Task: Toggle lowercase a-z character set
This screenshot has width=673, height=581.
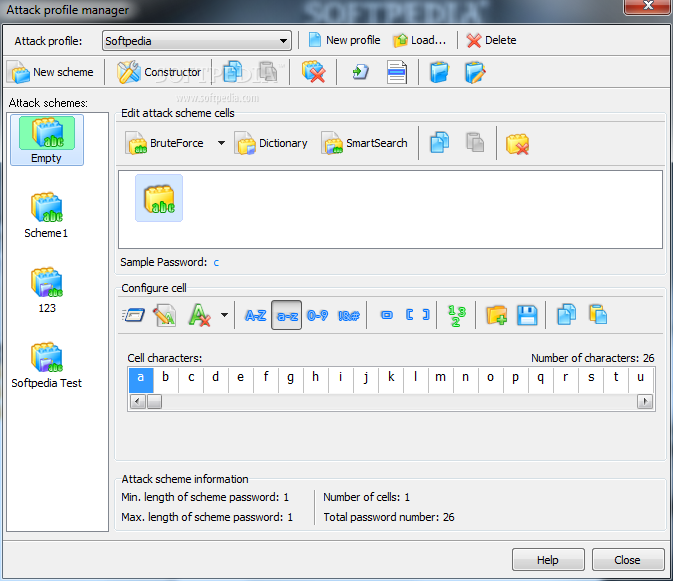Action: coord(287,315)
